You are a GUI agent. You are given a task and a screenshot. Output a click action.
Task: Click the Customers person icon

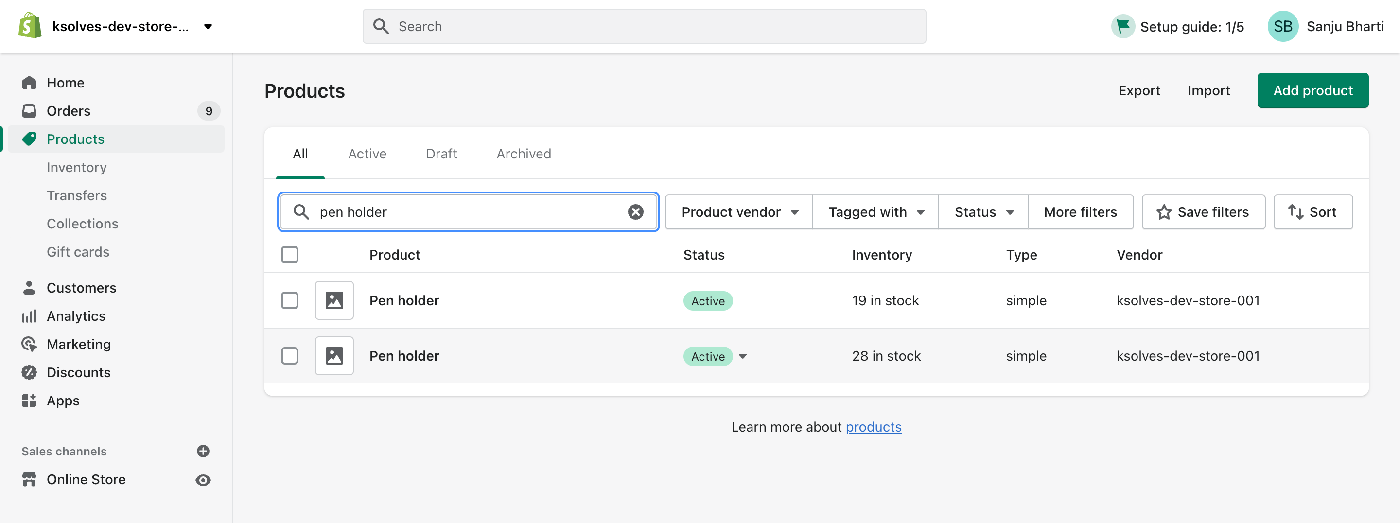point(29,288)
